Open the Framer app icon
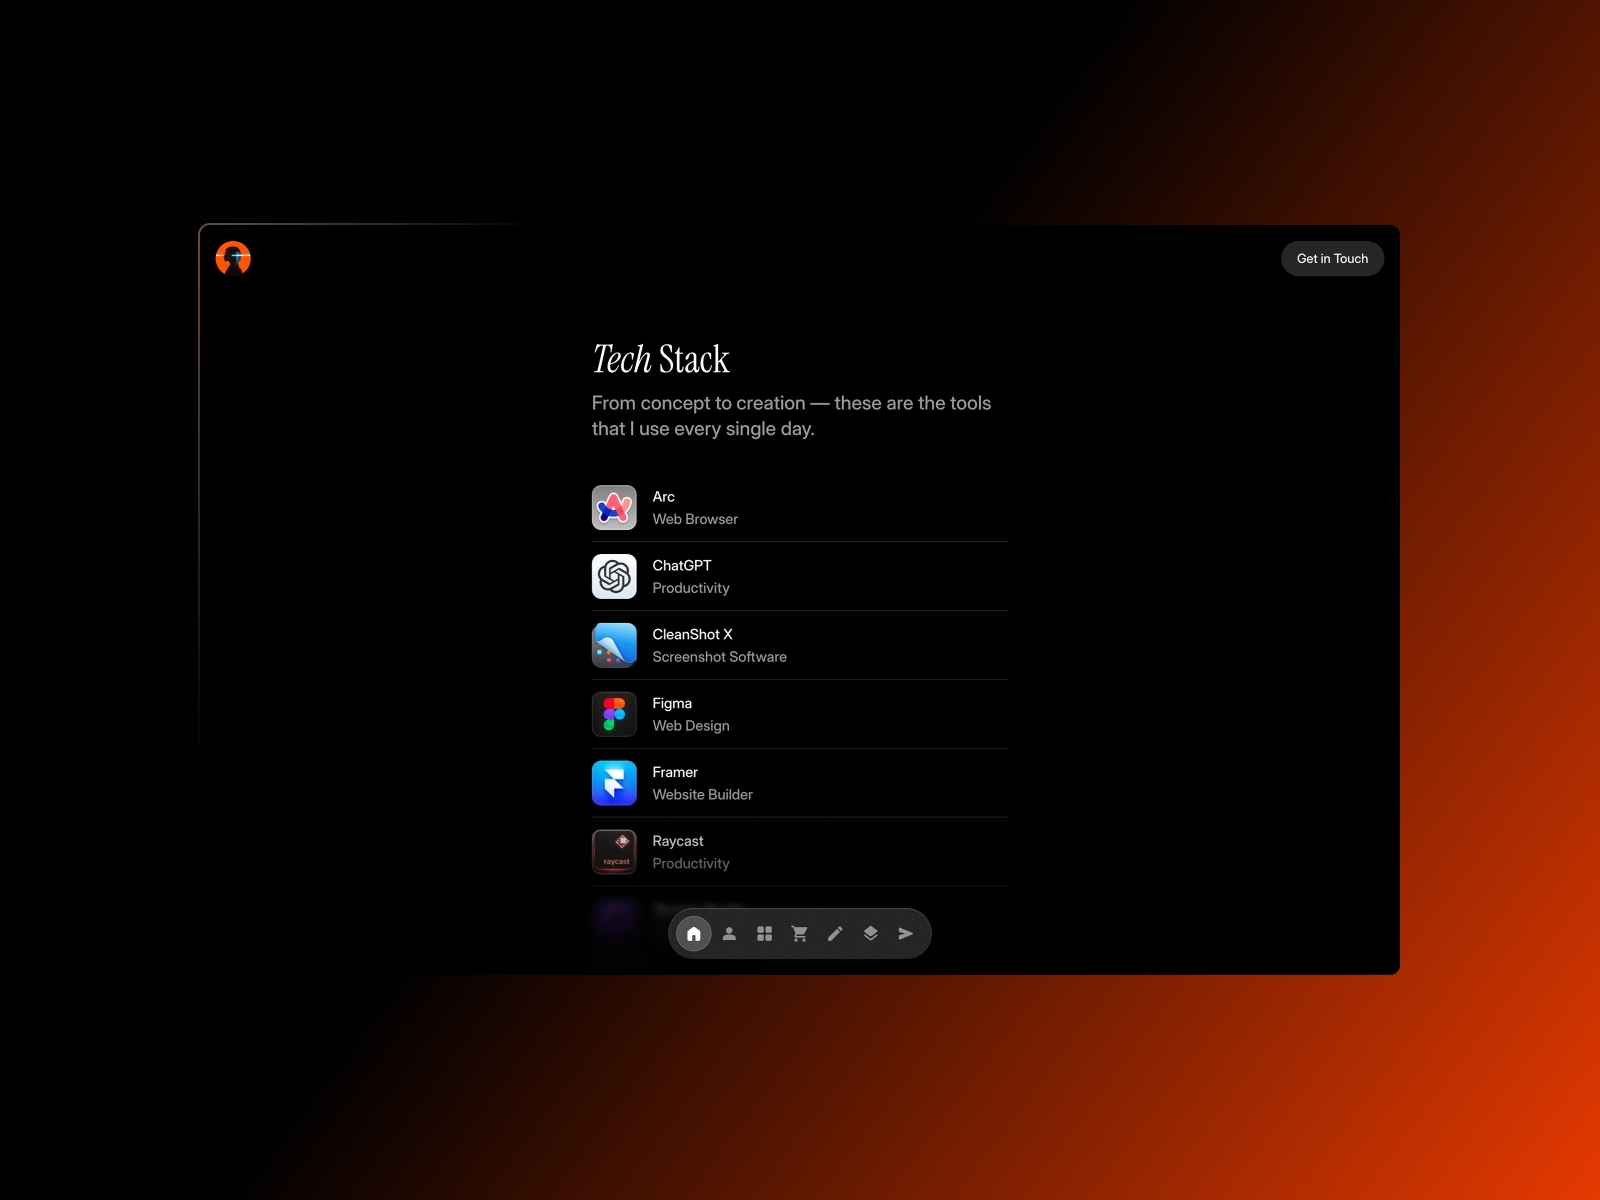This screenshot has width=1600, height=1200. click(x=614, y=783)
